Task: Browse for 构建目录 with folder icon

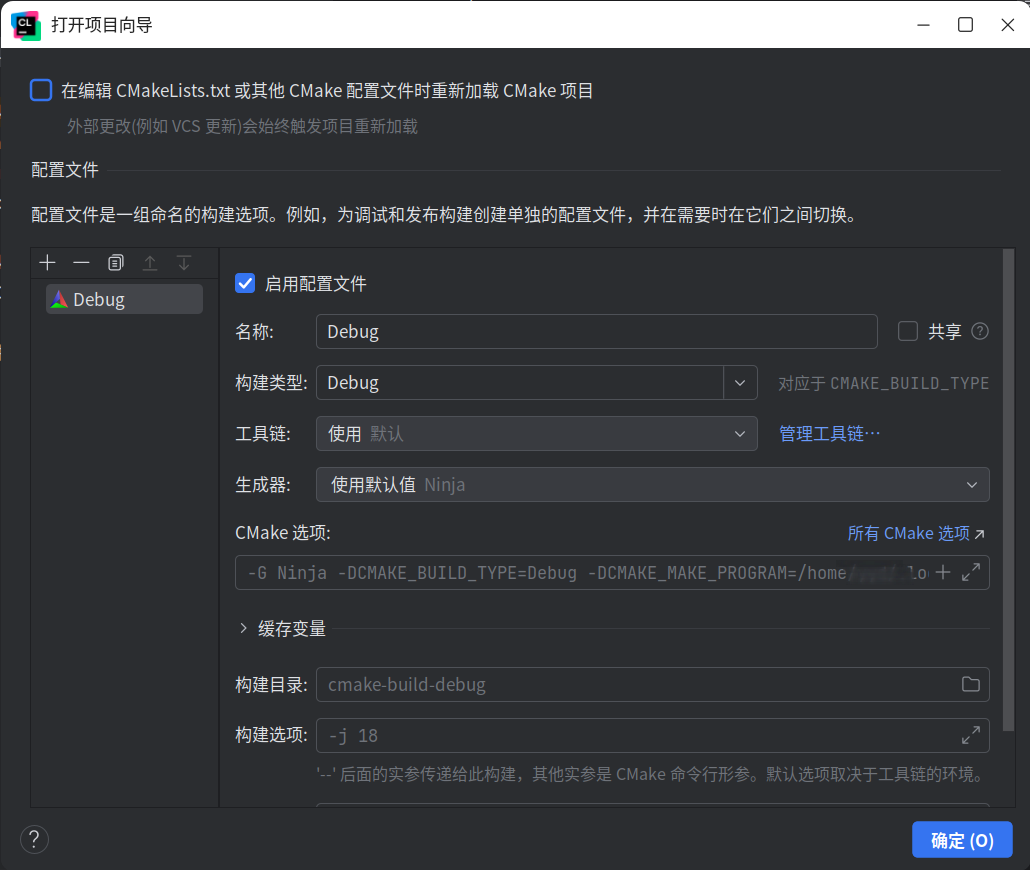Action: (x=970, y=684)
